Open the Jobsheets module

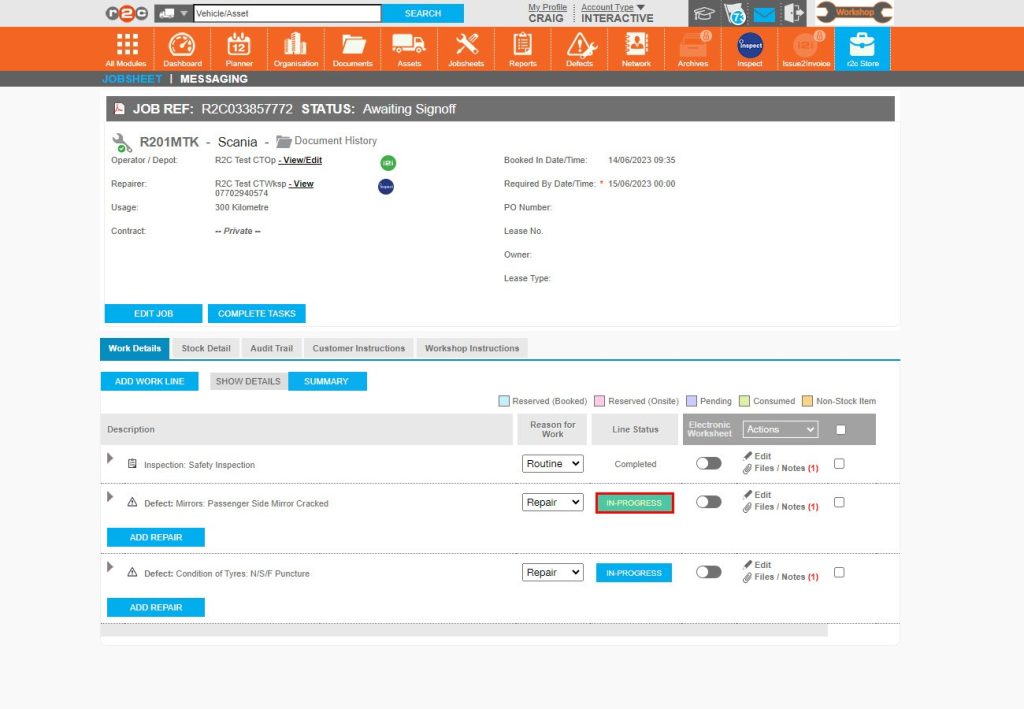[466, 47]
